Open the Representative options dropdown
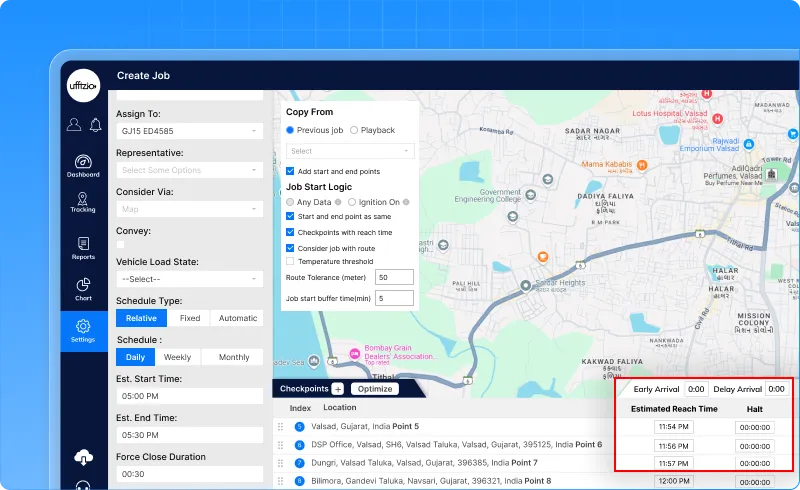The image size is (800, 490). pos(189,170)
